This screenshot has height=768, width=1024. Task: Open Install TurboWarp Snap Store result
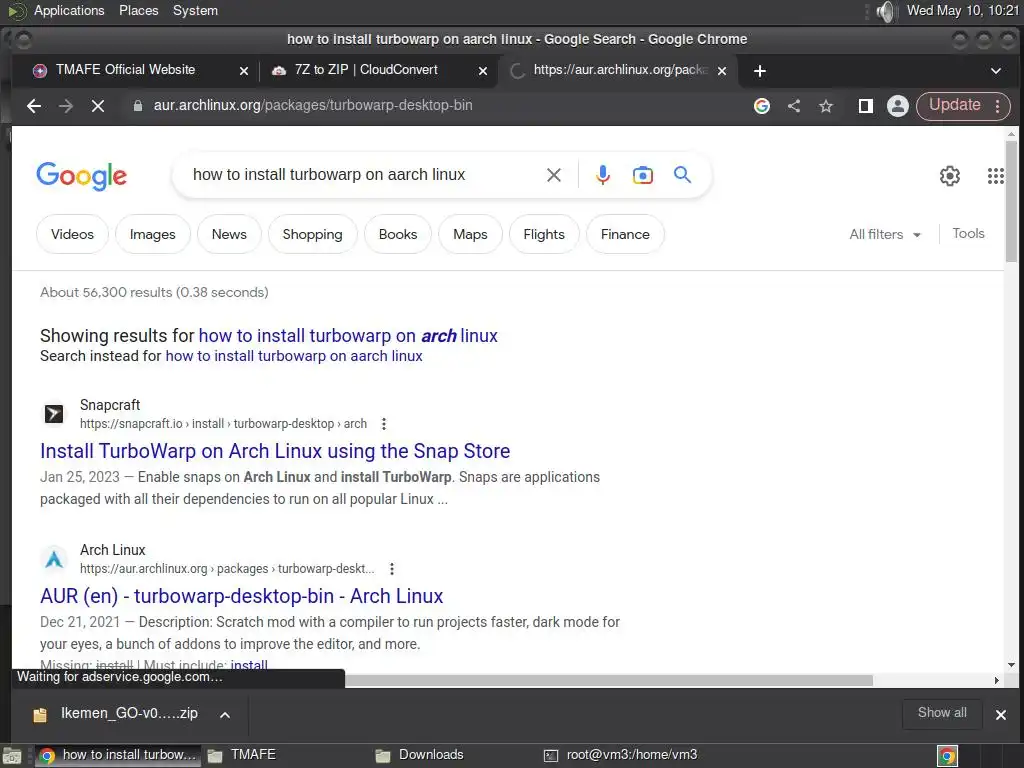[x=275, y=451]
